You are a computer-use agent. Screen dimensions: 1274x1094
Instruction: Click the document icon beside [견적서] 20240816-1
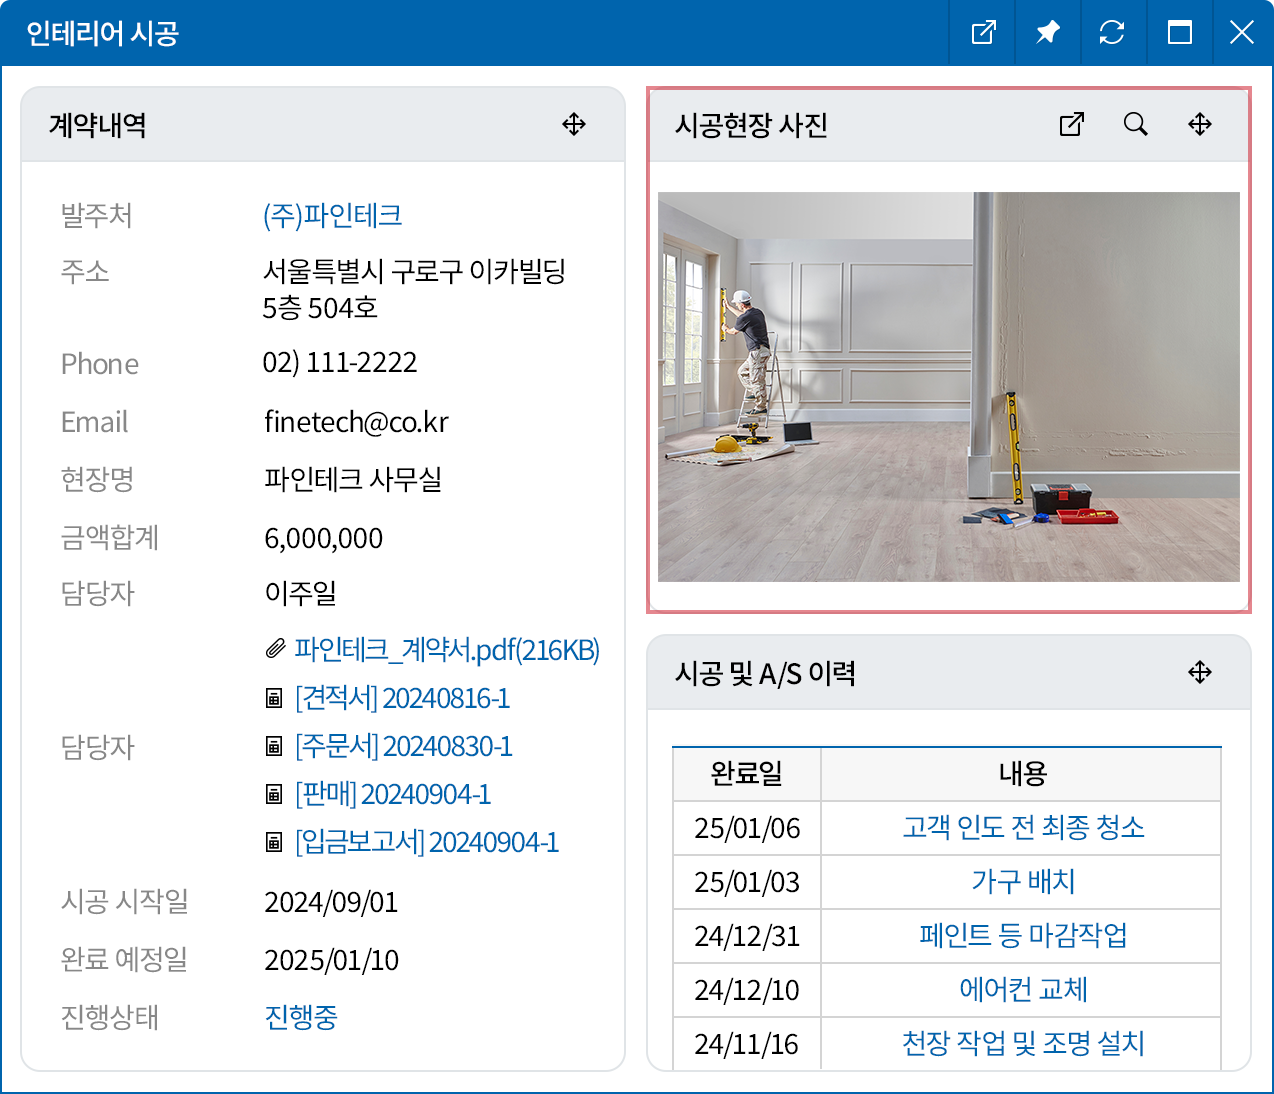coord(274,698)
